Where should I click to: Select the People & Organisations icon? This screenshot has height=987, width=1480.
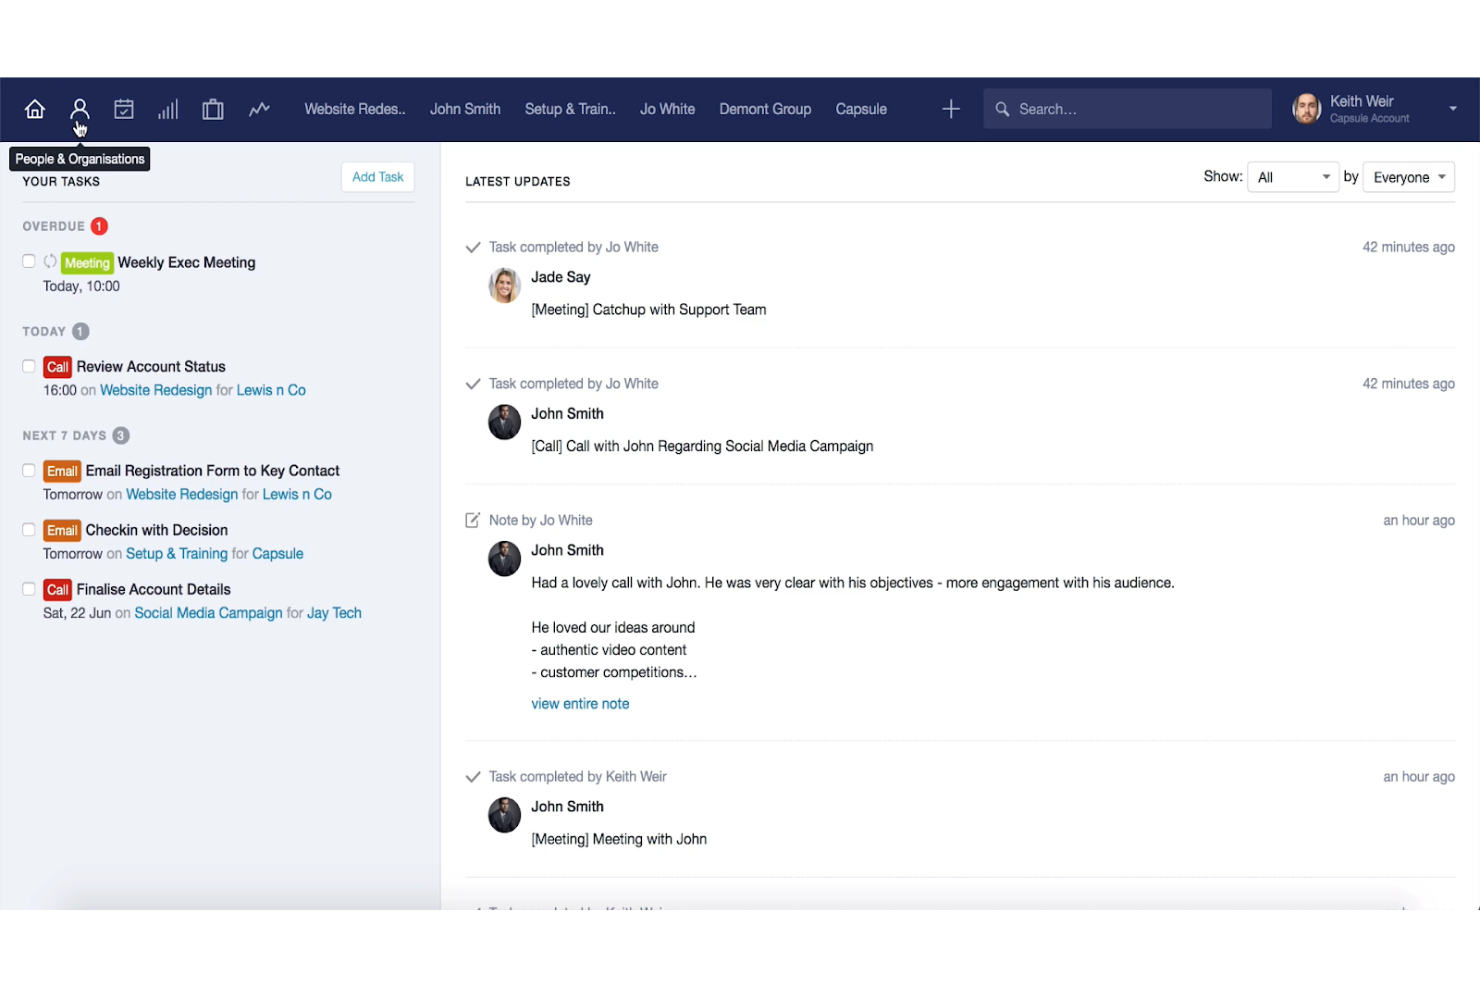point(79,108)
